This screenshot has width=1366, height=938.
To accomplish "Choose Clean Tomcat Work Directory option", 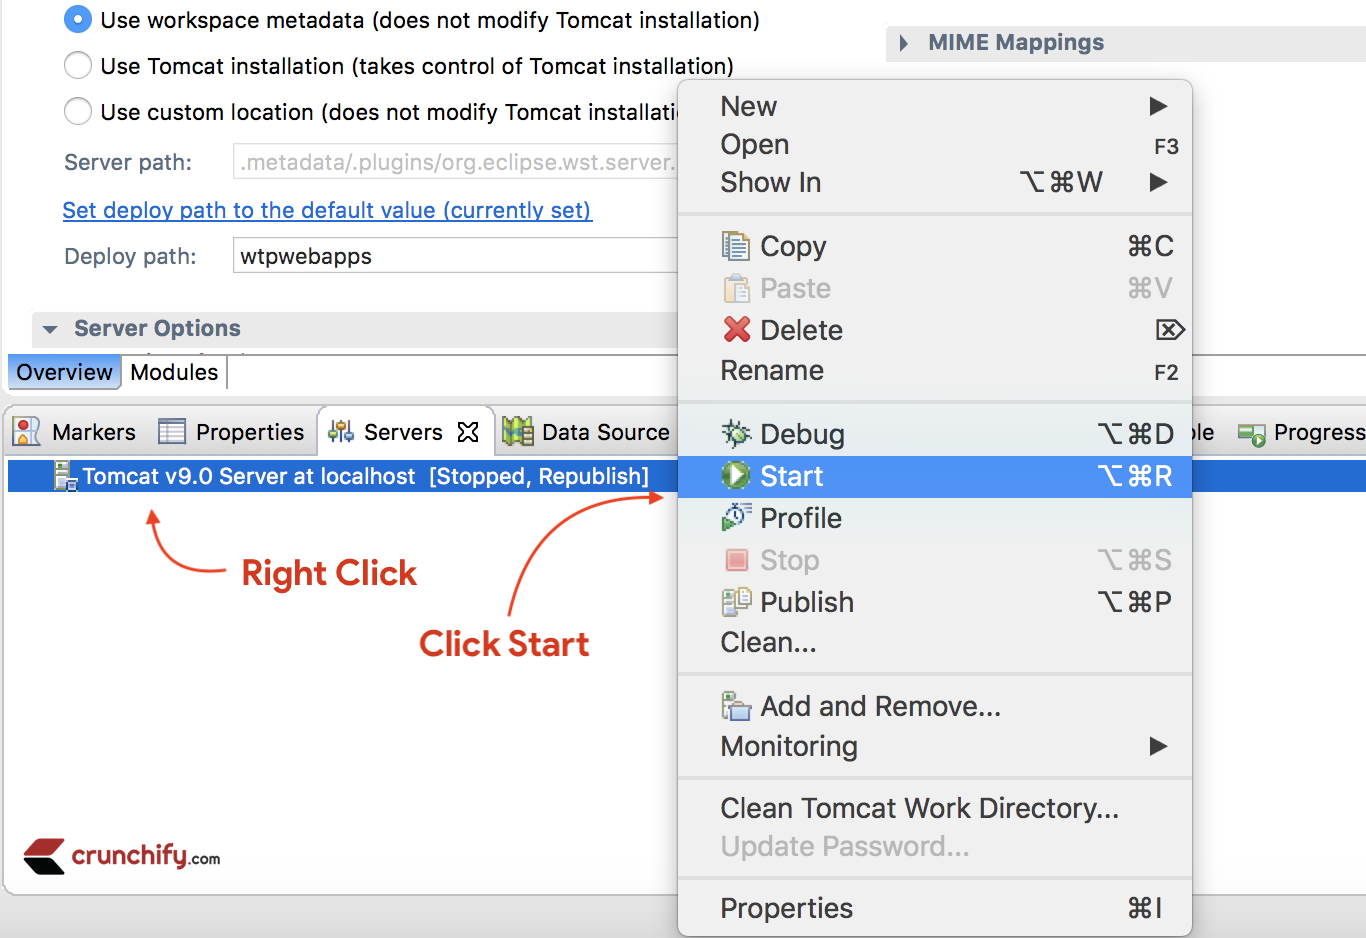I will pos(919,808).
